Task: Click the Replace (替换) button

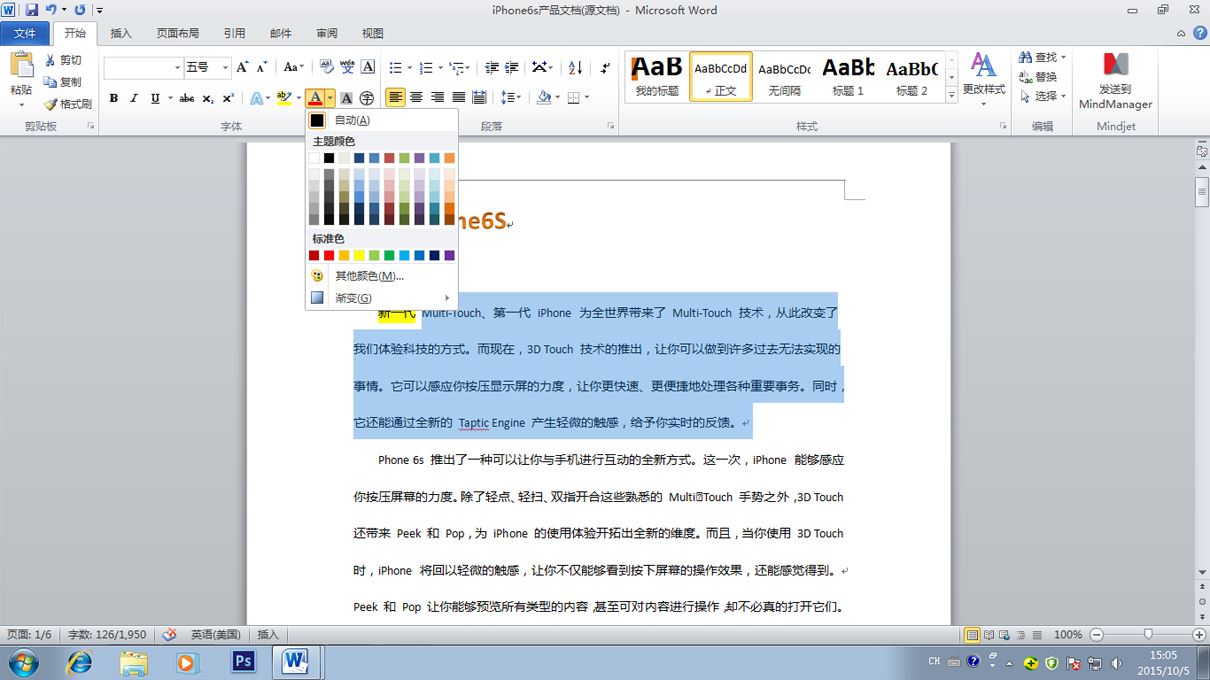Action: click(1037, 77)
